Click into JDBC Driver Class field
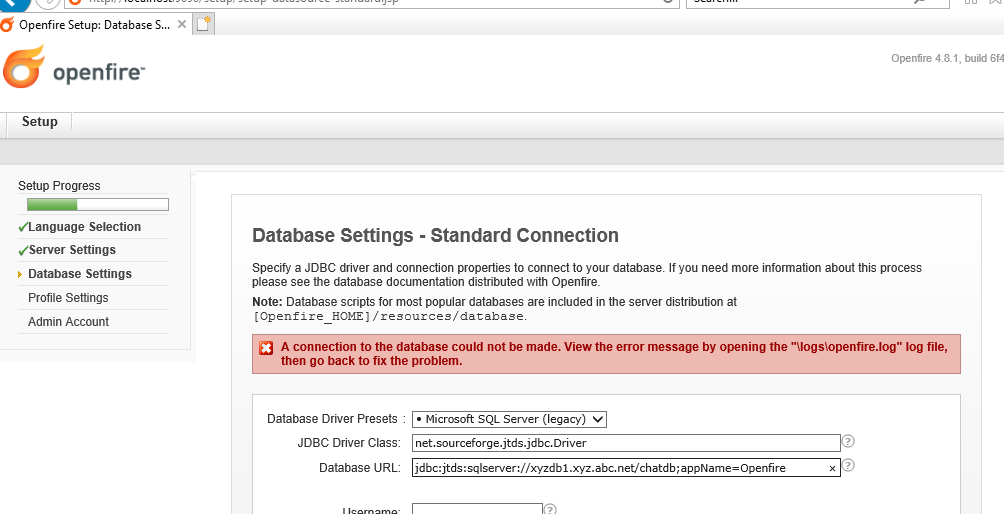 (x=625, y=443)
